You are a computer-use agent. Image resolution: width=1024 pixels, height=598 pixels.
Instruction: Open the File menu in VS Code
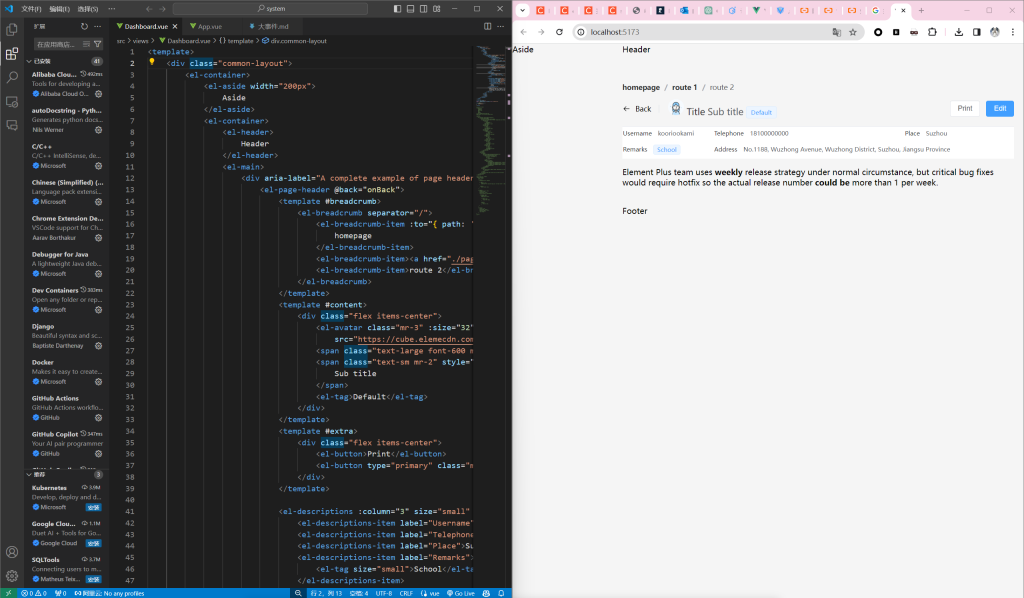click(x=31, y=8)
